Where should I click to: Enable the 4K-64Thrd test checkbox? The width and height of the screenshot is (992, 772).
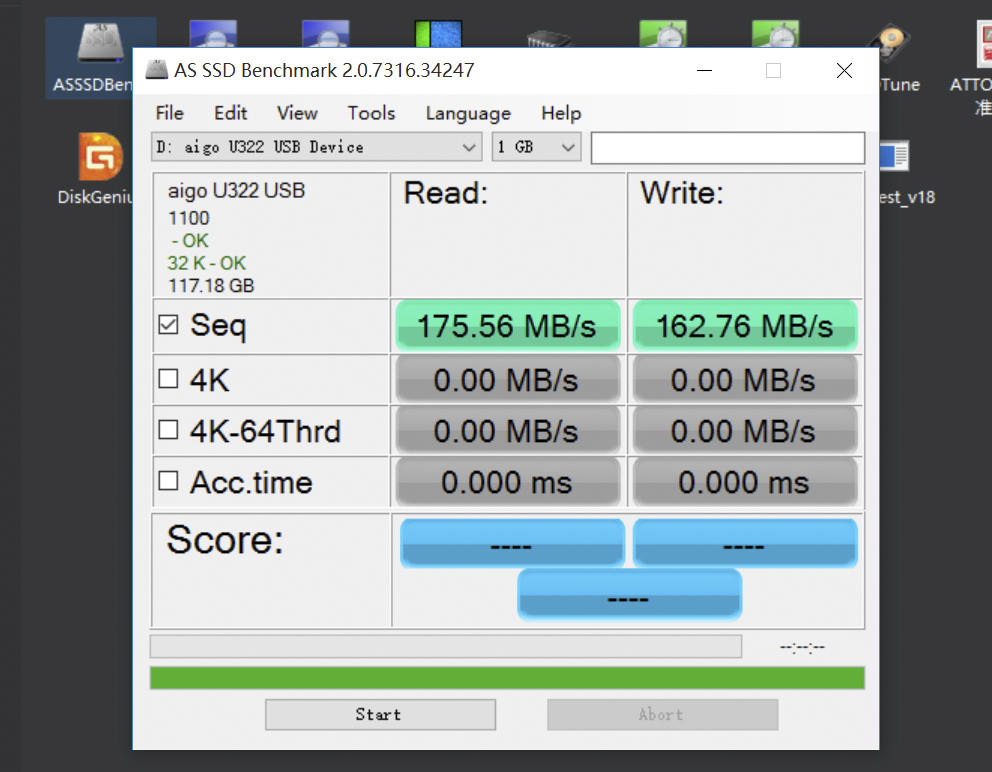(168, 430)
